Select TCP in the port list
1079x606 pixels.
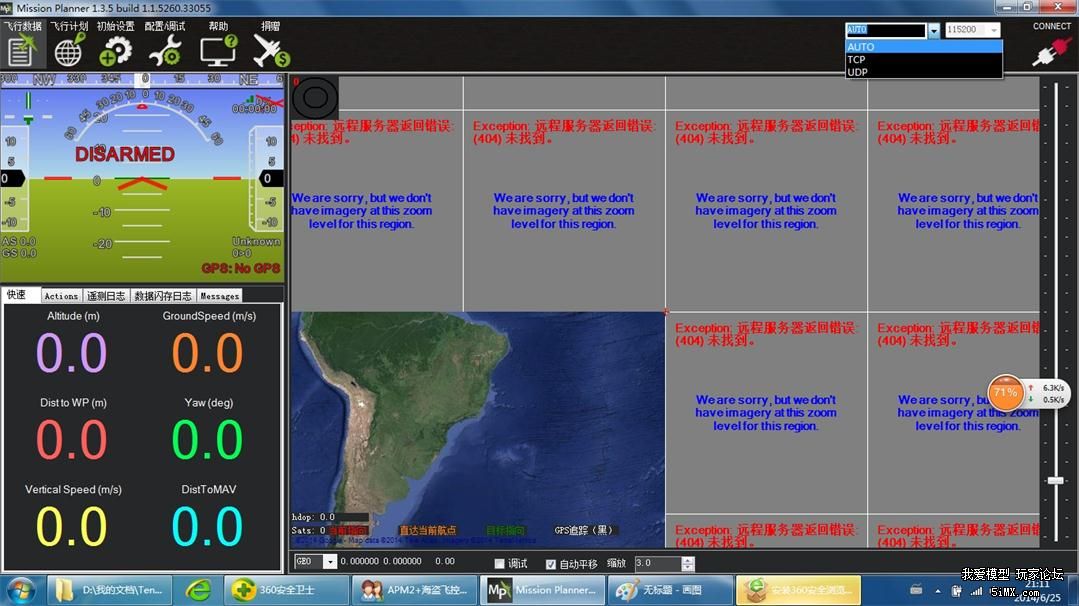(x=923, y=59)
